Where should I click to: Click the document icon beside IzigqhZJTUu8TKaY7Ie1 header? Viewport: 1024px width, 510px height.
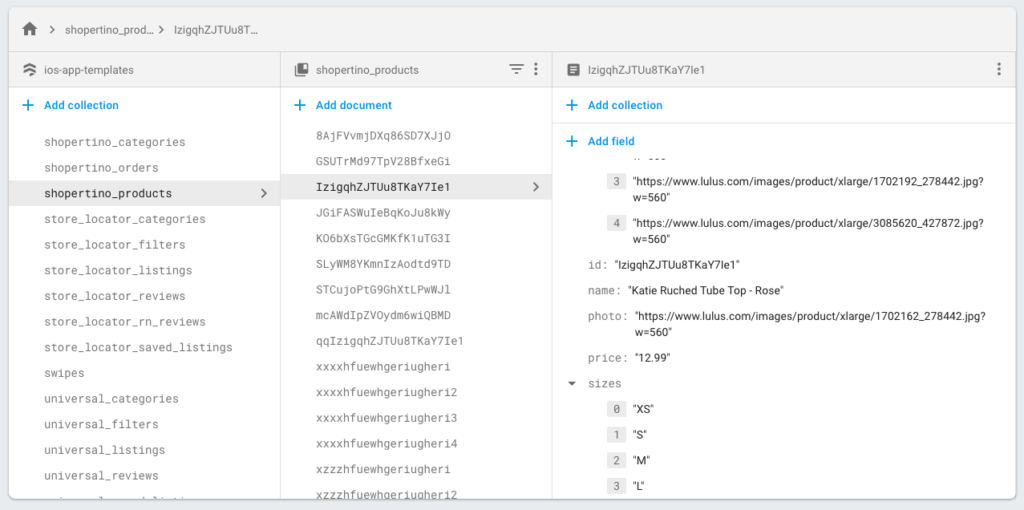tap(573, 70)
